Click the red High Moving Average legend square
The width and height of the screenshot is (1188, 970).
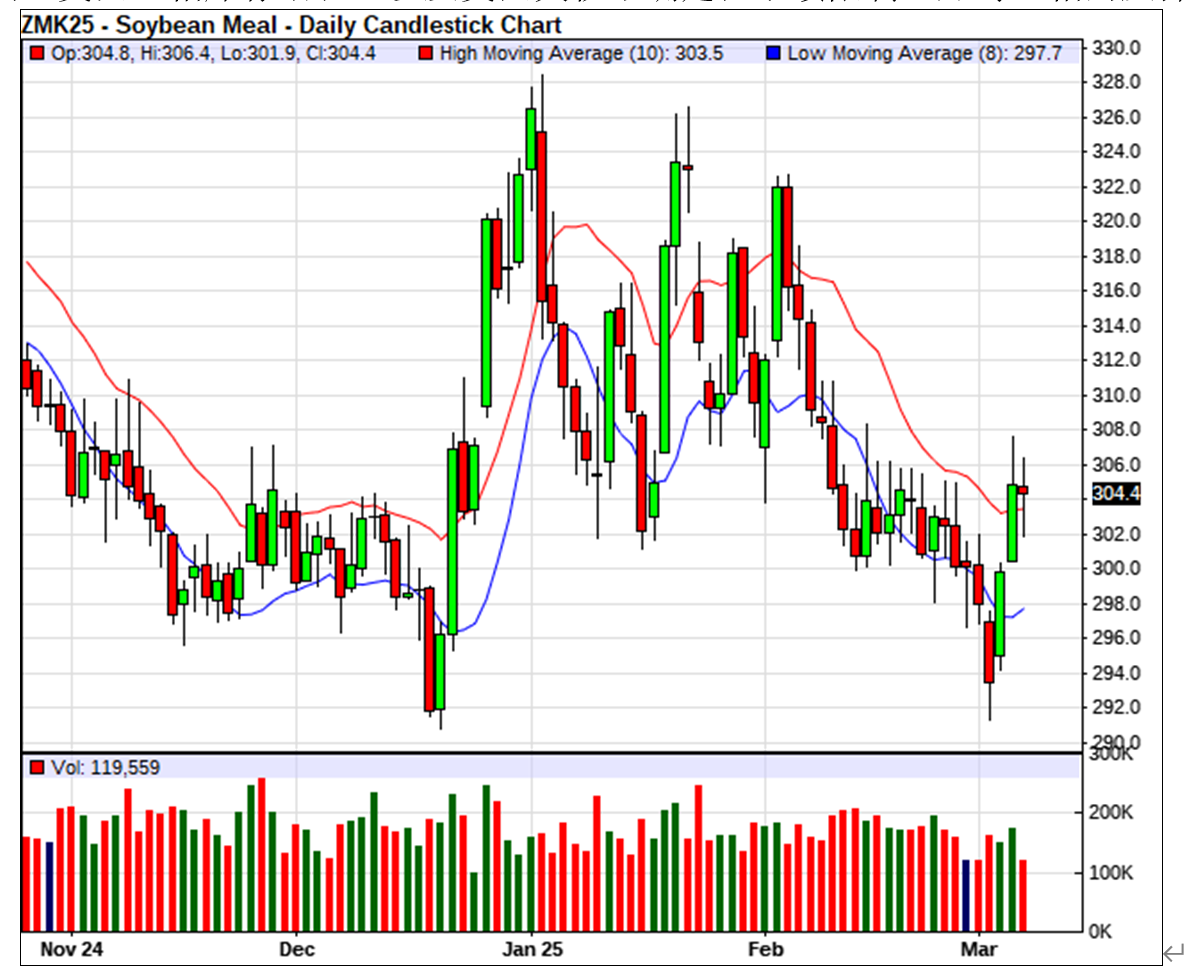(425, 53)
